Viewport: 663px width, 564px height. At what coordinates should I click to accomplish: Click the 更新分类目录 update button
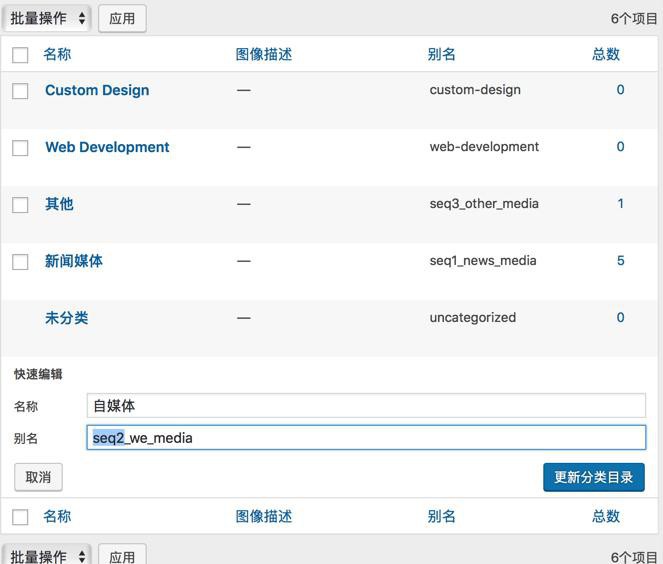click(x=593, y=477)
